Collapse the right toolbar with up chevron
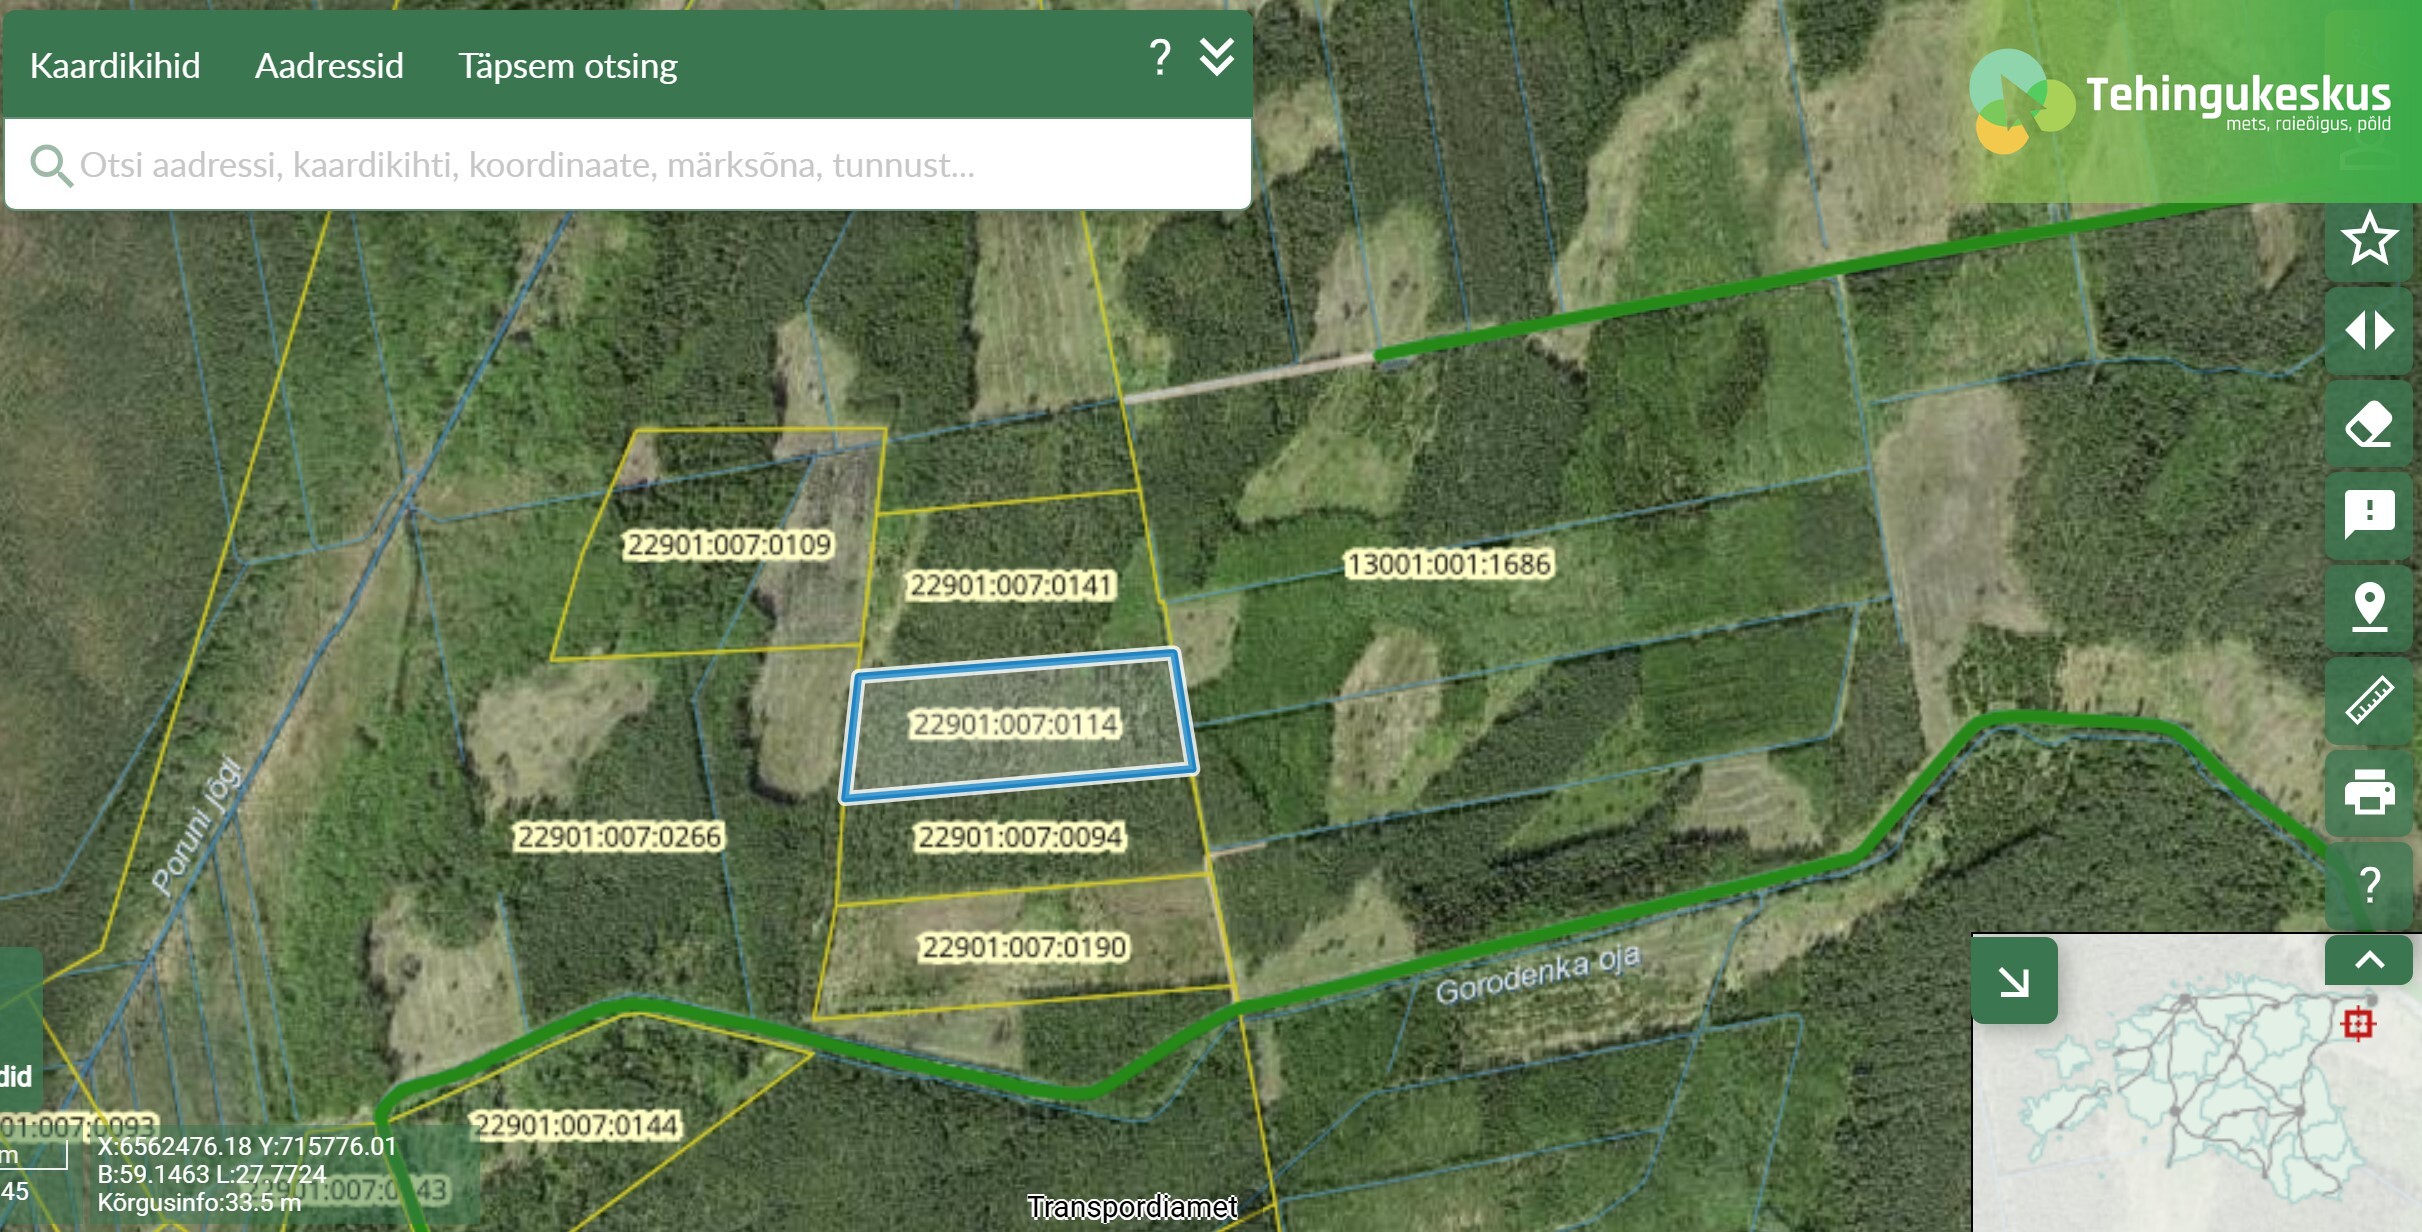 (2368, 961)
